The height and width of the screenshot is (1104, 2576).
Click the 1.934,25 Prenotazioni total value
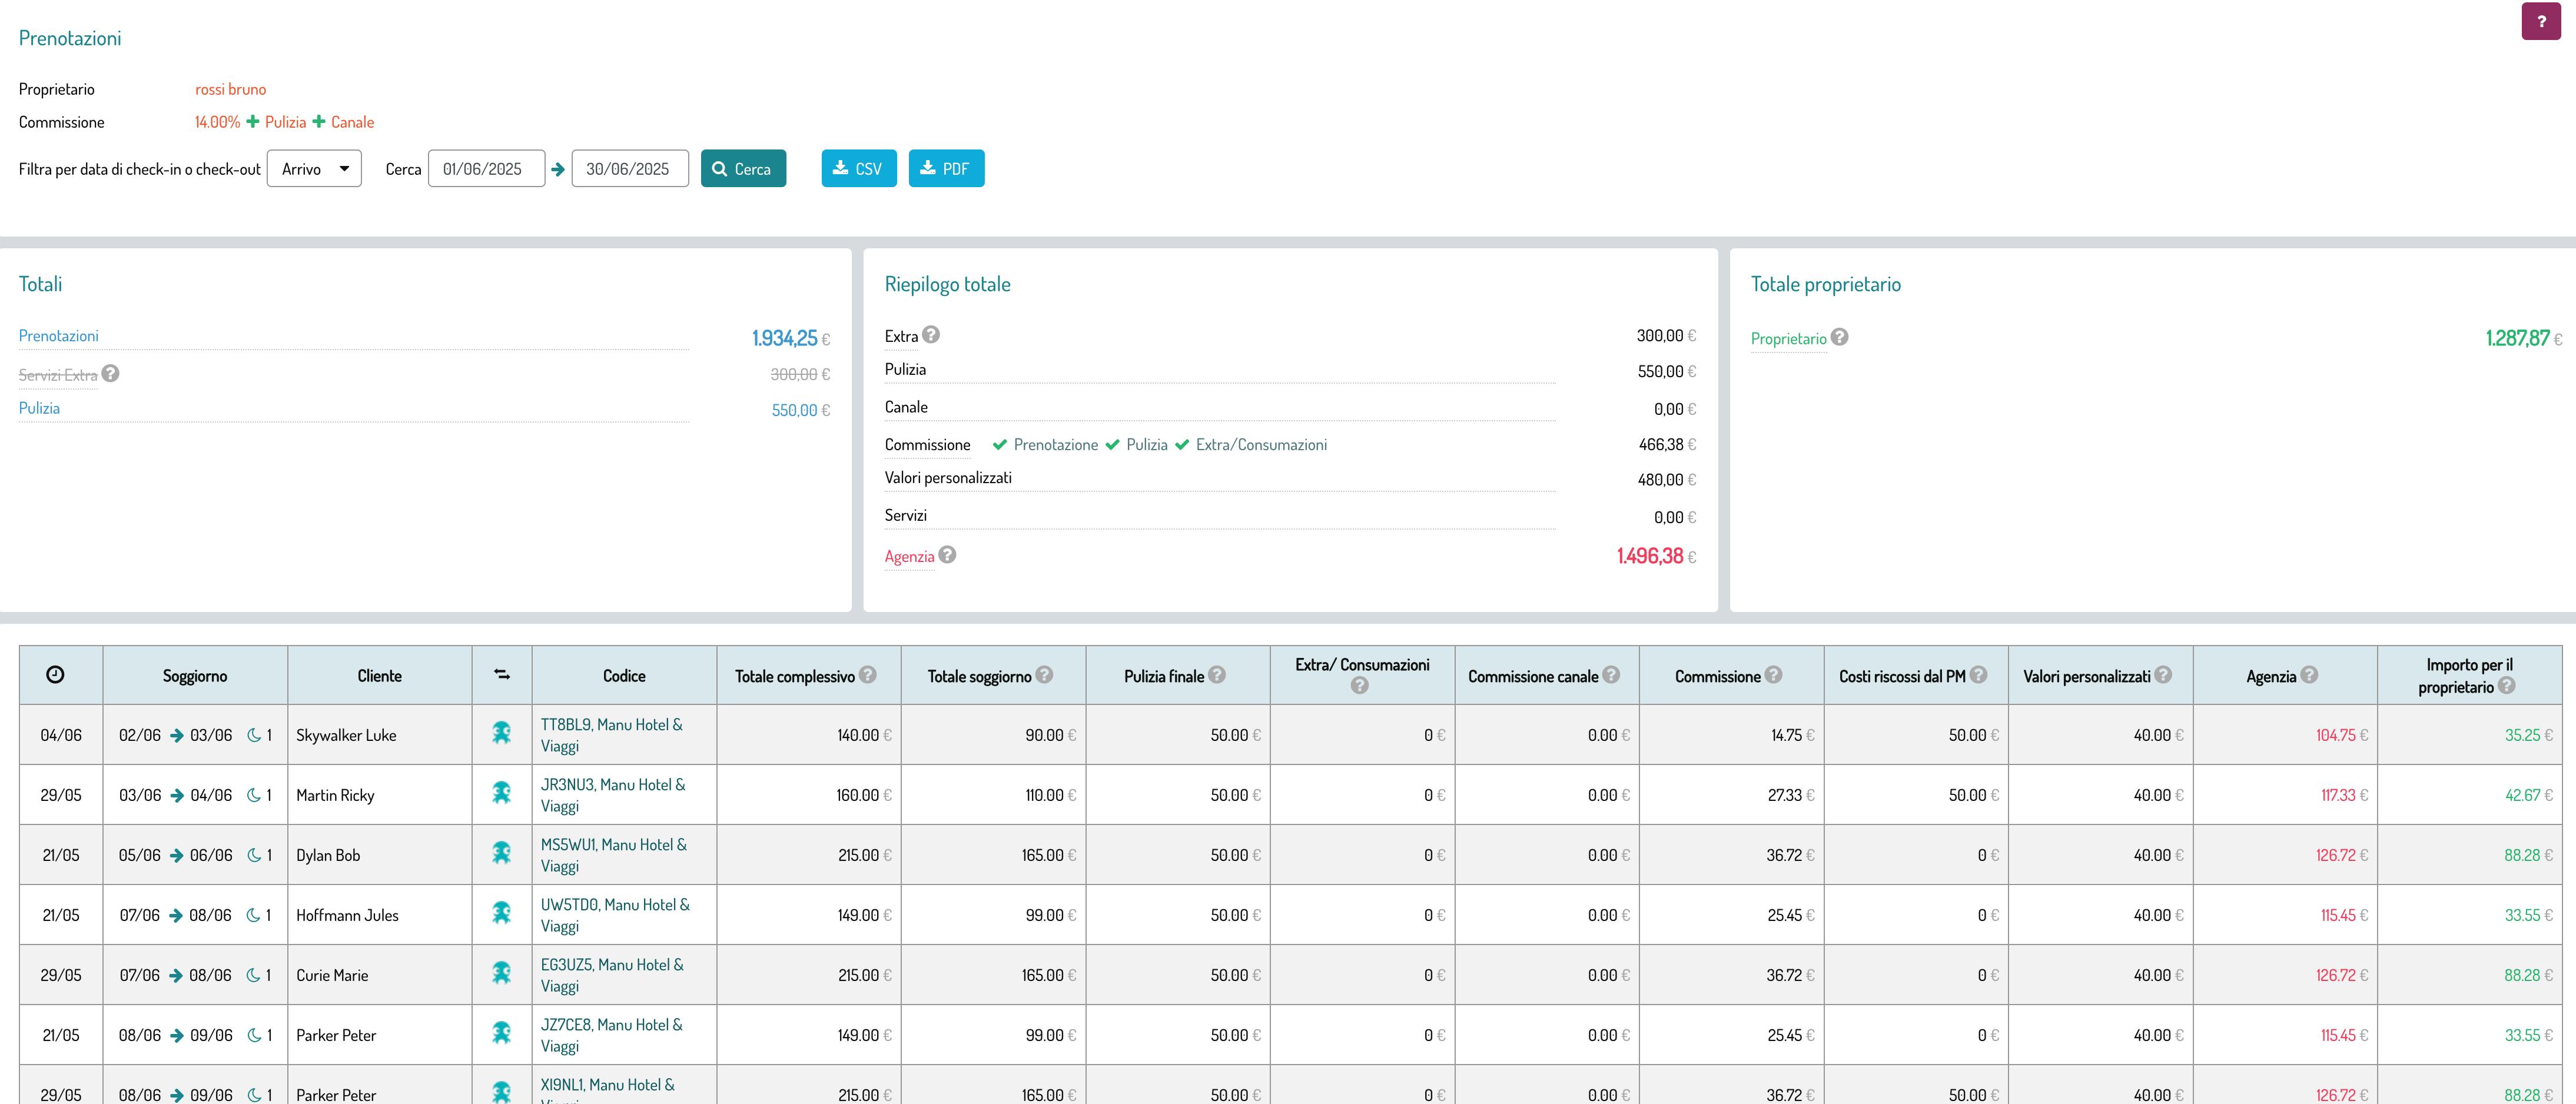pos(785,338)
